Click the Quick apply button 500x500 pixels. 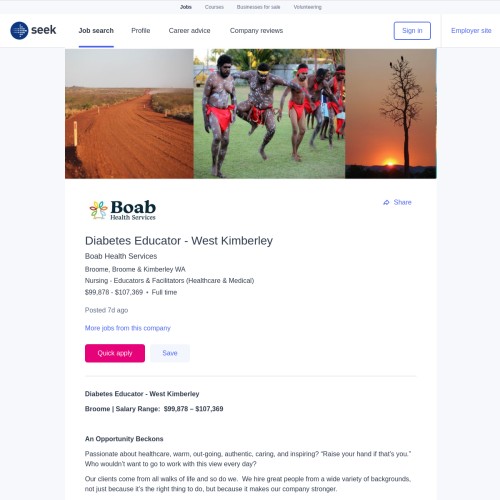click(115, 353)
